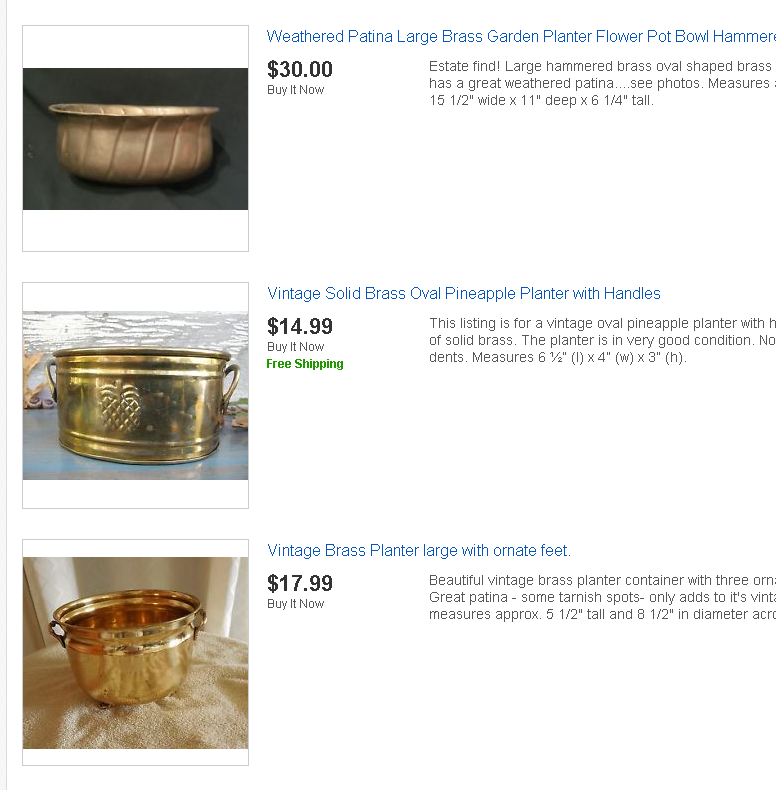Click the 'This listing is for a vintage' description

point(602,341)
